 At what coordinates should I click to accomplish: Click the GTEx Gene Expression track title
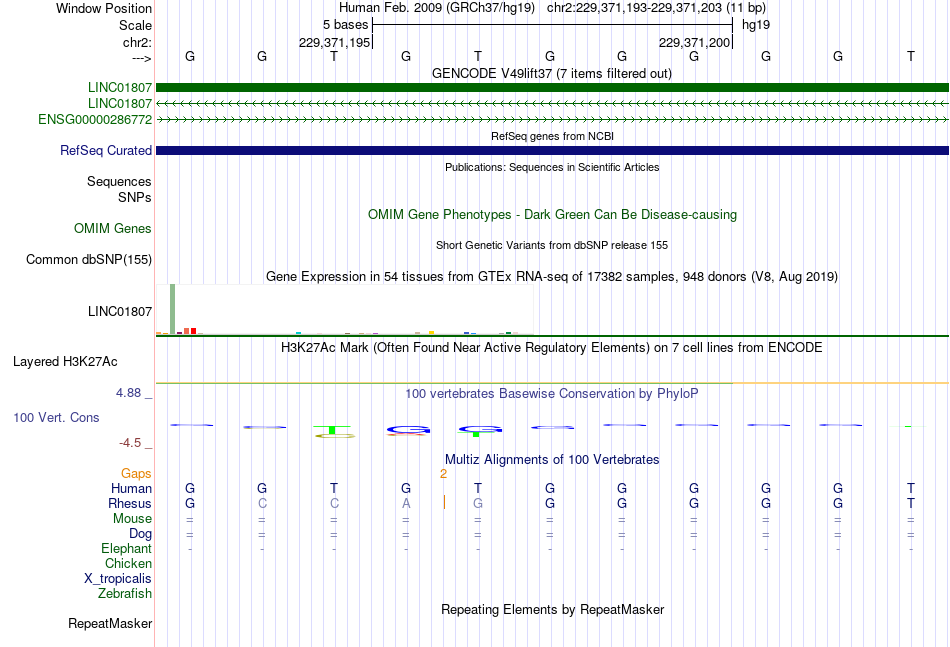[x=552, y=277]
